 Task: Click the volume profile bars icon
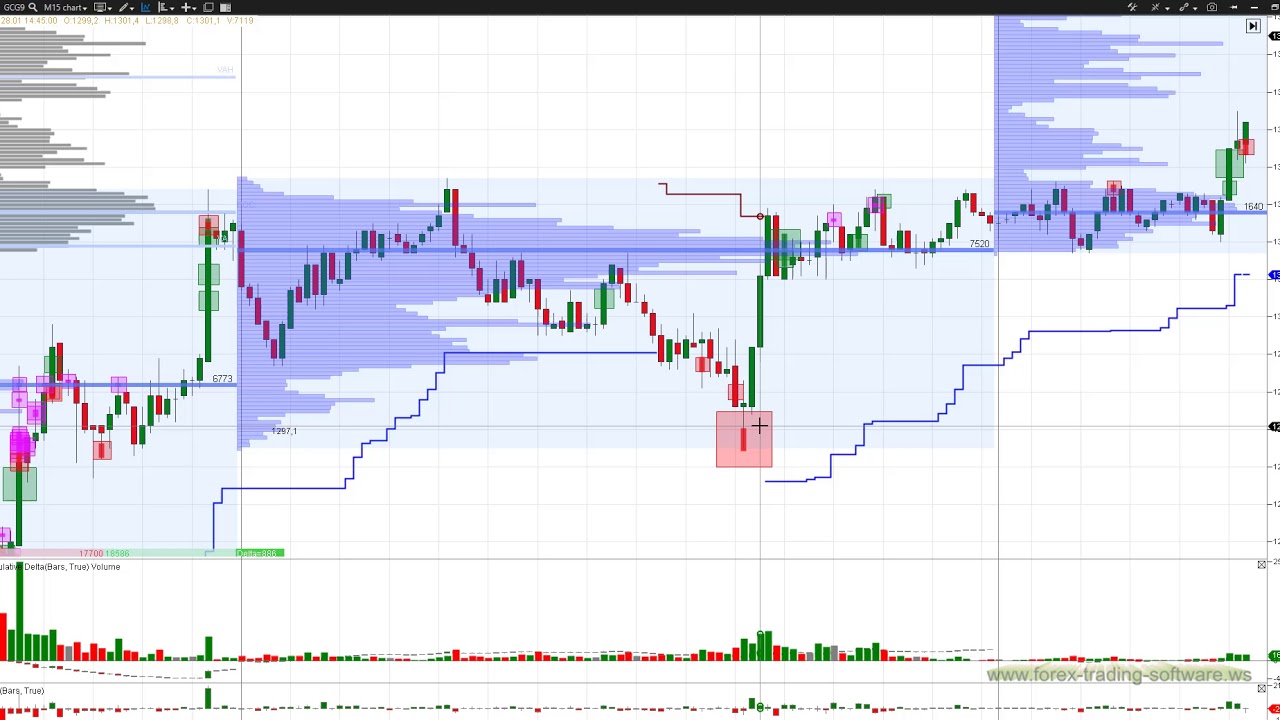(x=163, y=7)
